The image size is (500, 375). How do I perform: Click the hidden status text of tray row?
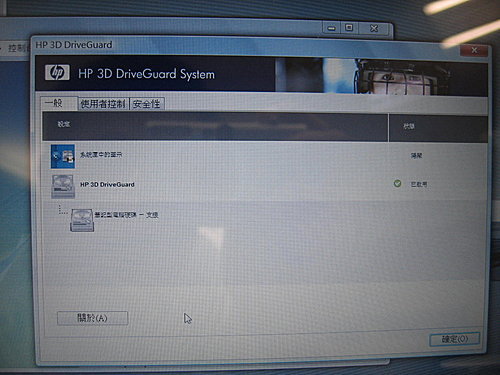417,156
